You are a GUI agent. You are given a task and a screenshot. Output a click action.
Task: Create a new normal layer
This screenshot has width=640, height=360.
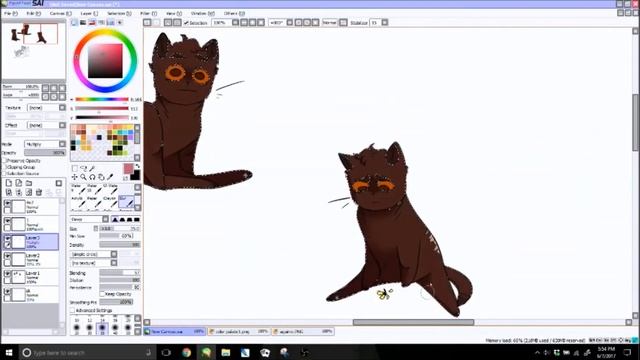pyautogui.click(x=9, y=183)
